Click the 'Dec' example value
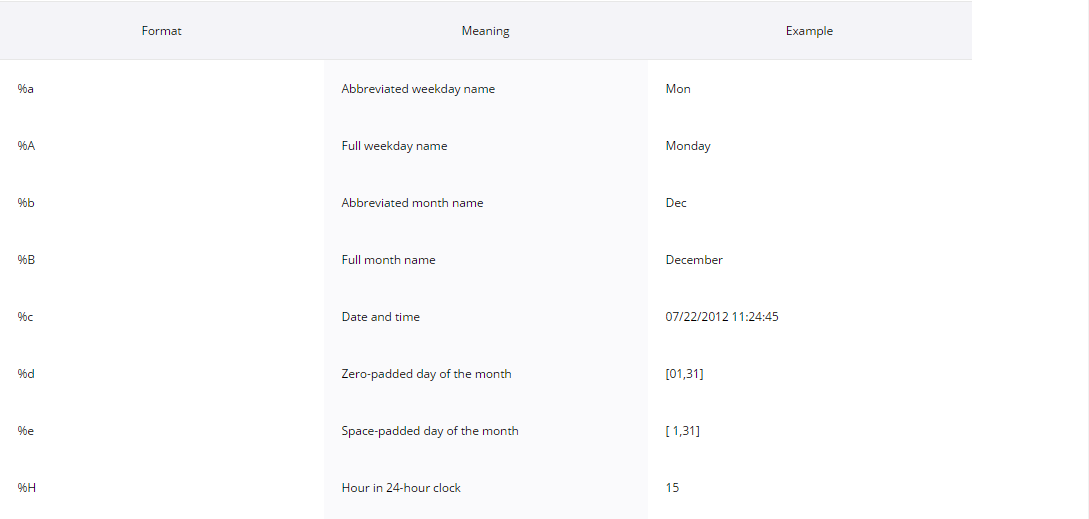1089x519 pixels. coord(676,203)
